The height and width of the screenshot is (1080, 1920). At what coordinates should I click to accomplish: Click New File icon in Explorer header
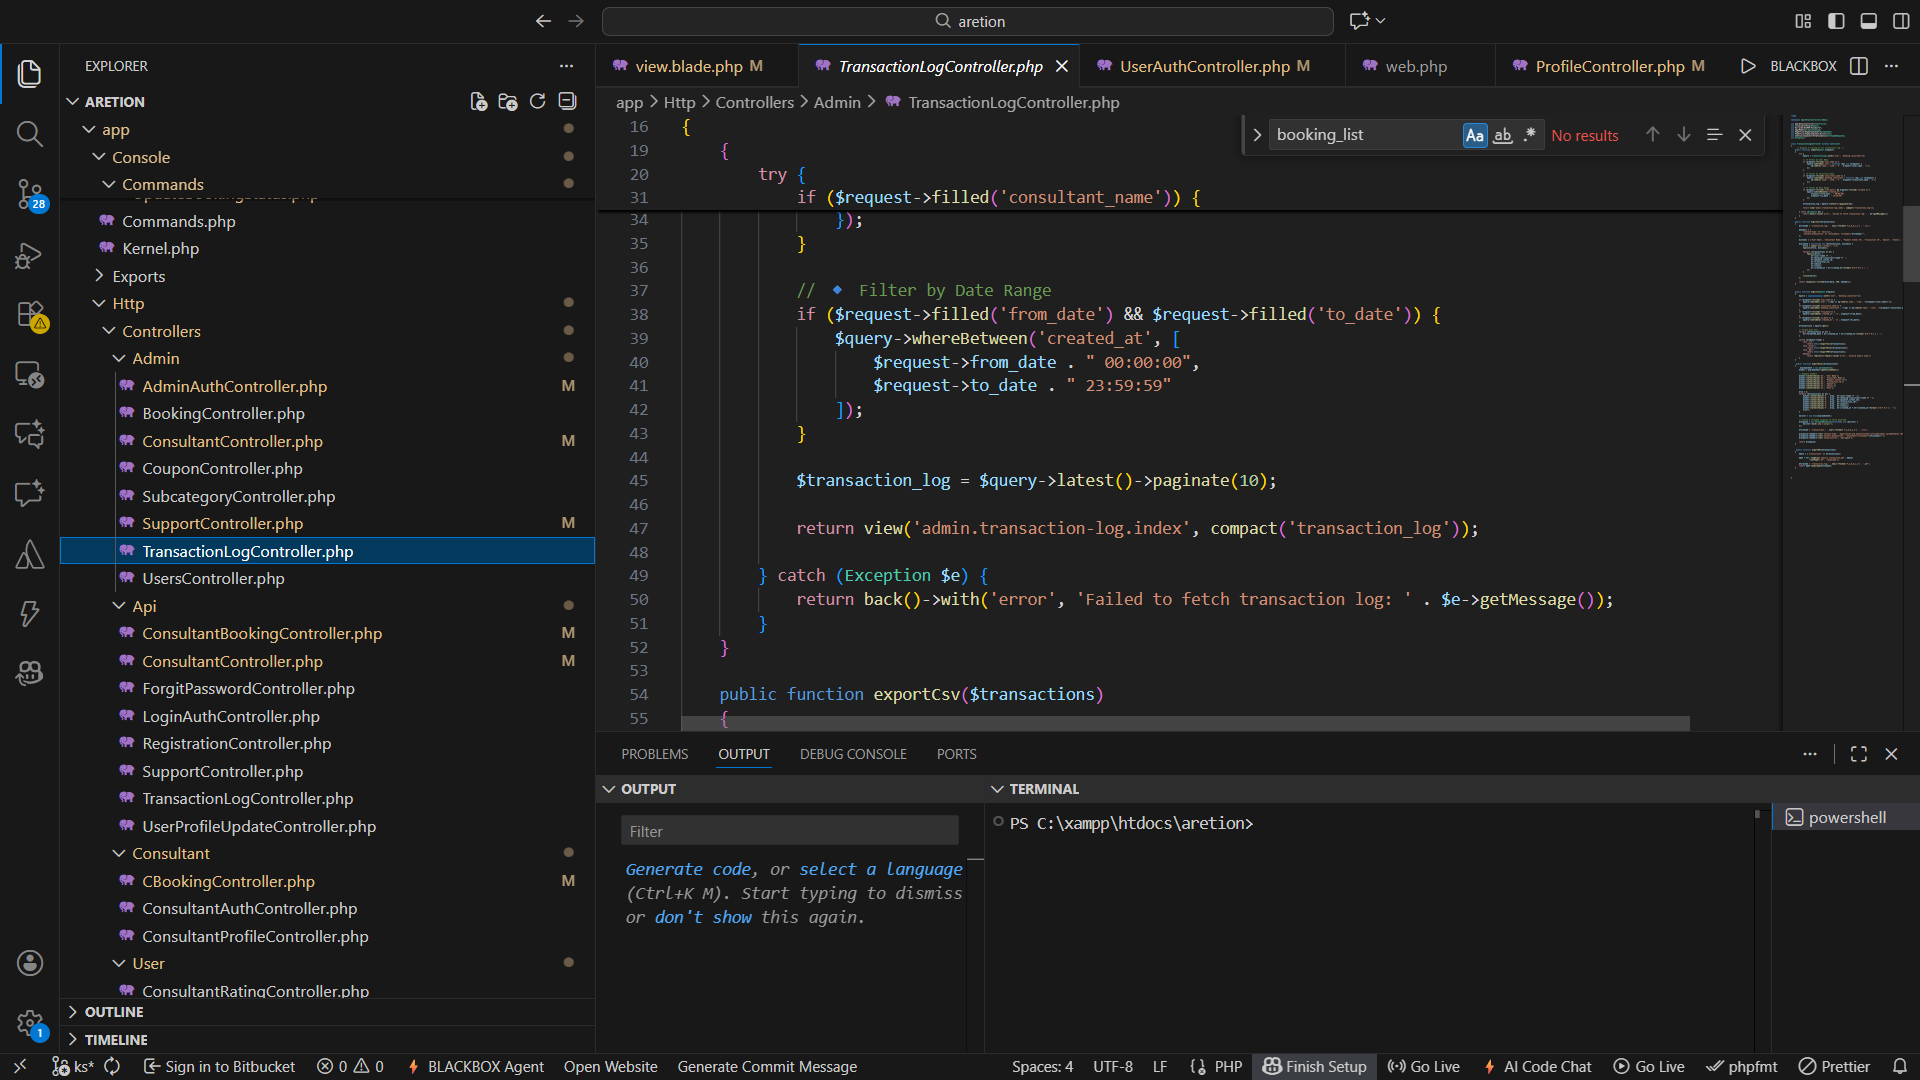(x=479, y=102)
